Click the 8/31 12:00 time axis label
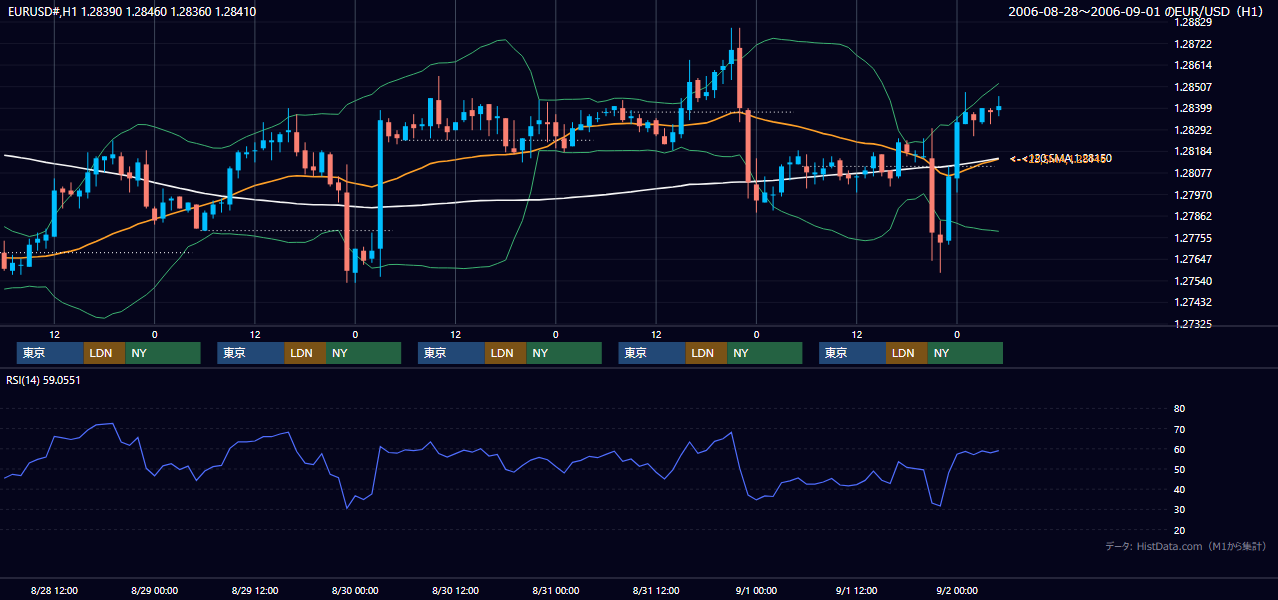This screenshot has height=600, width=1278. click(x=656, y=590)
